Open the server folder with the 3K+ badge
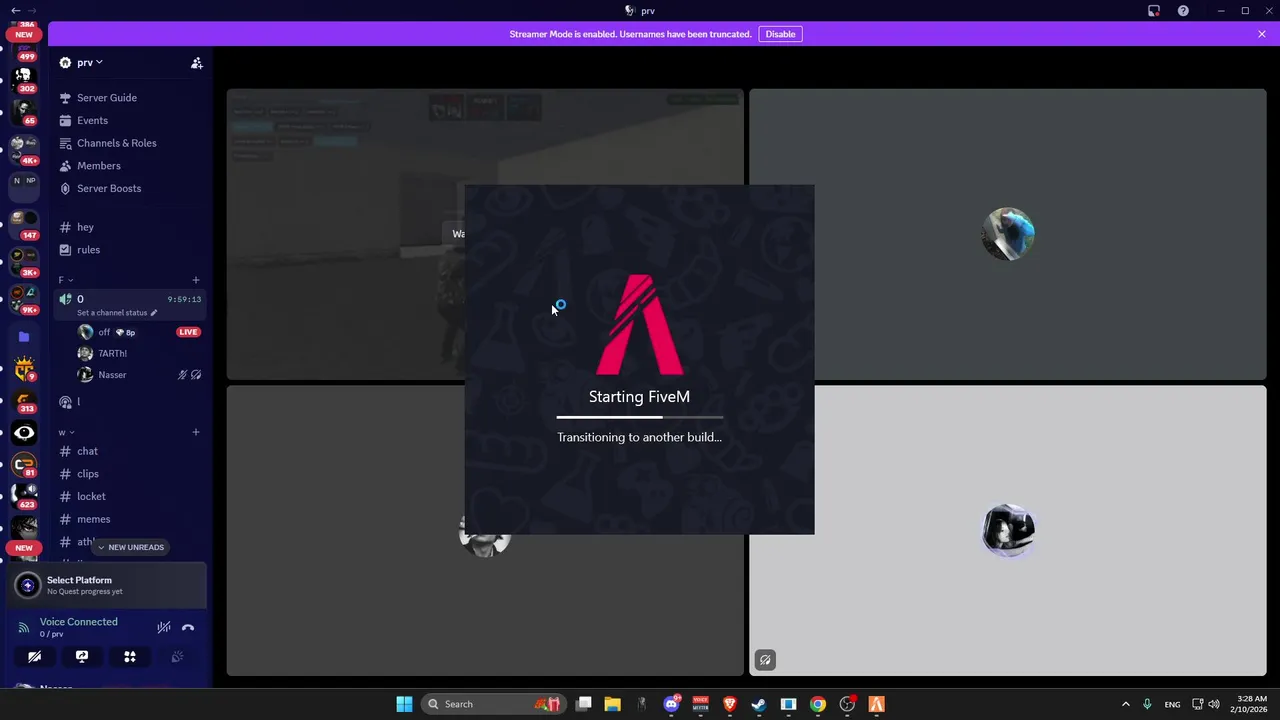This screenshot has height=720, width=1280. pyautogui.click(x=24, y=262)
